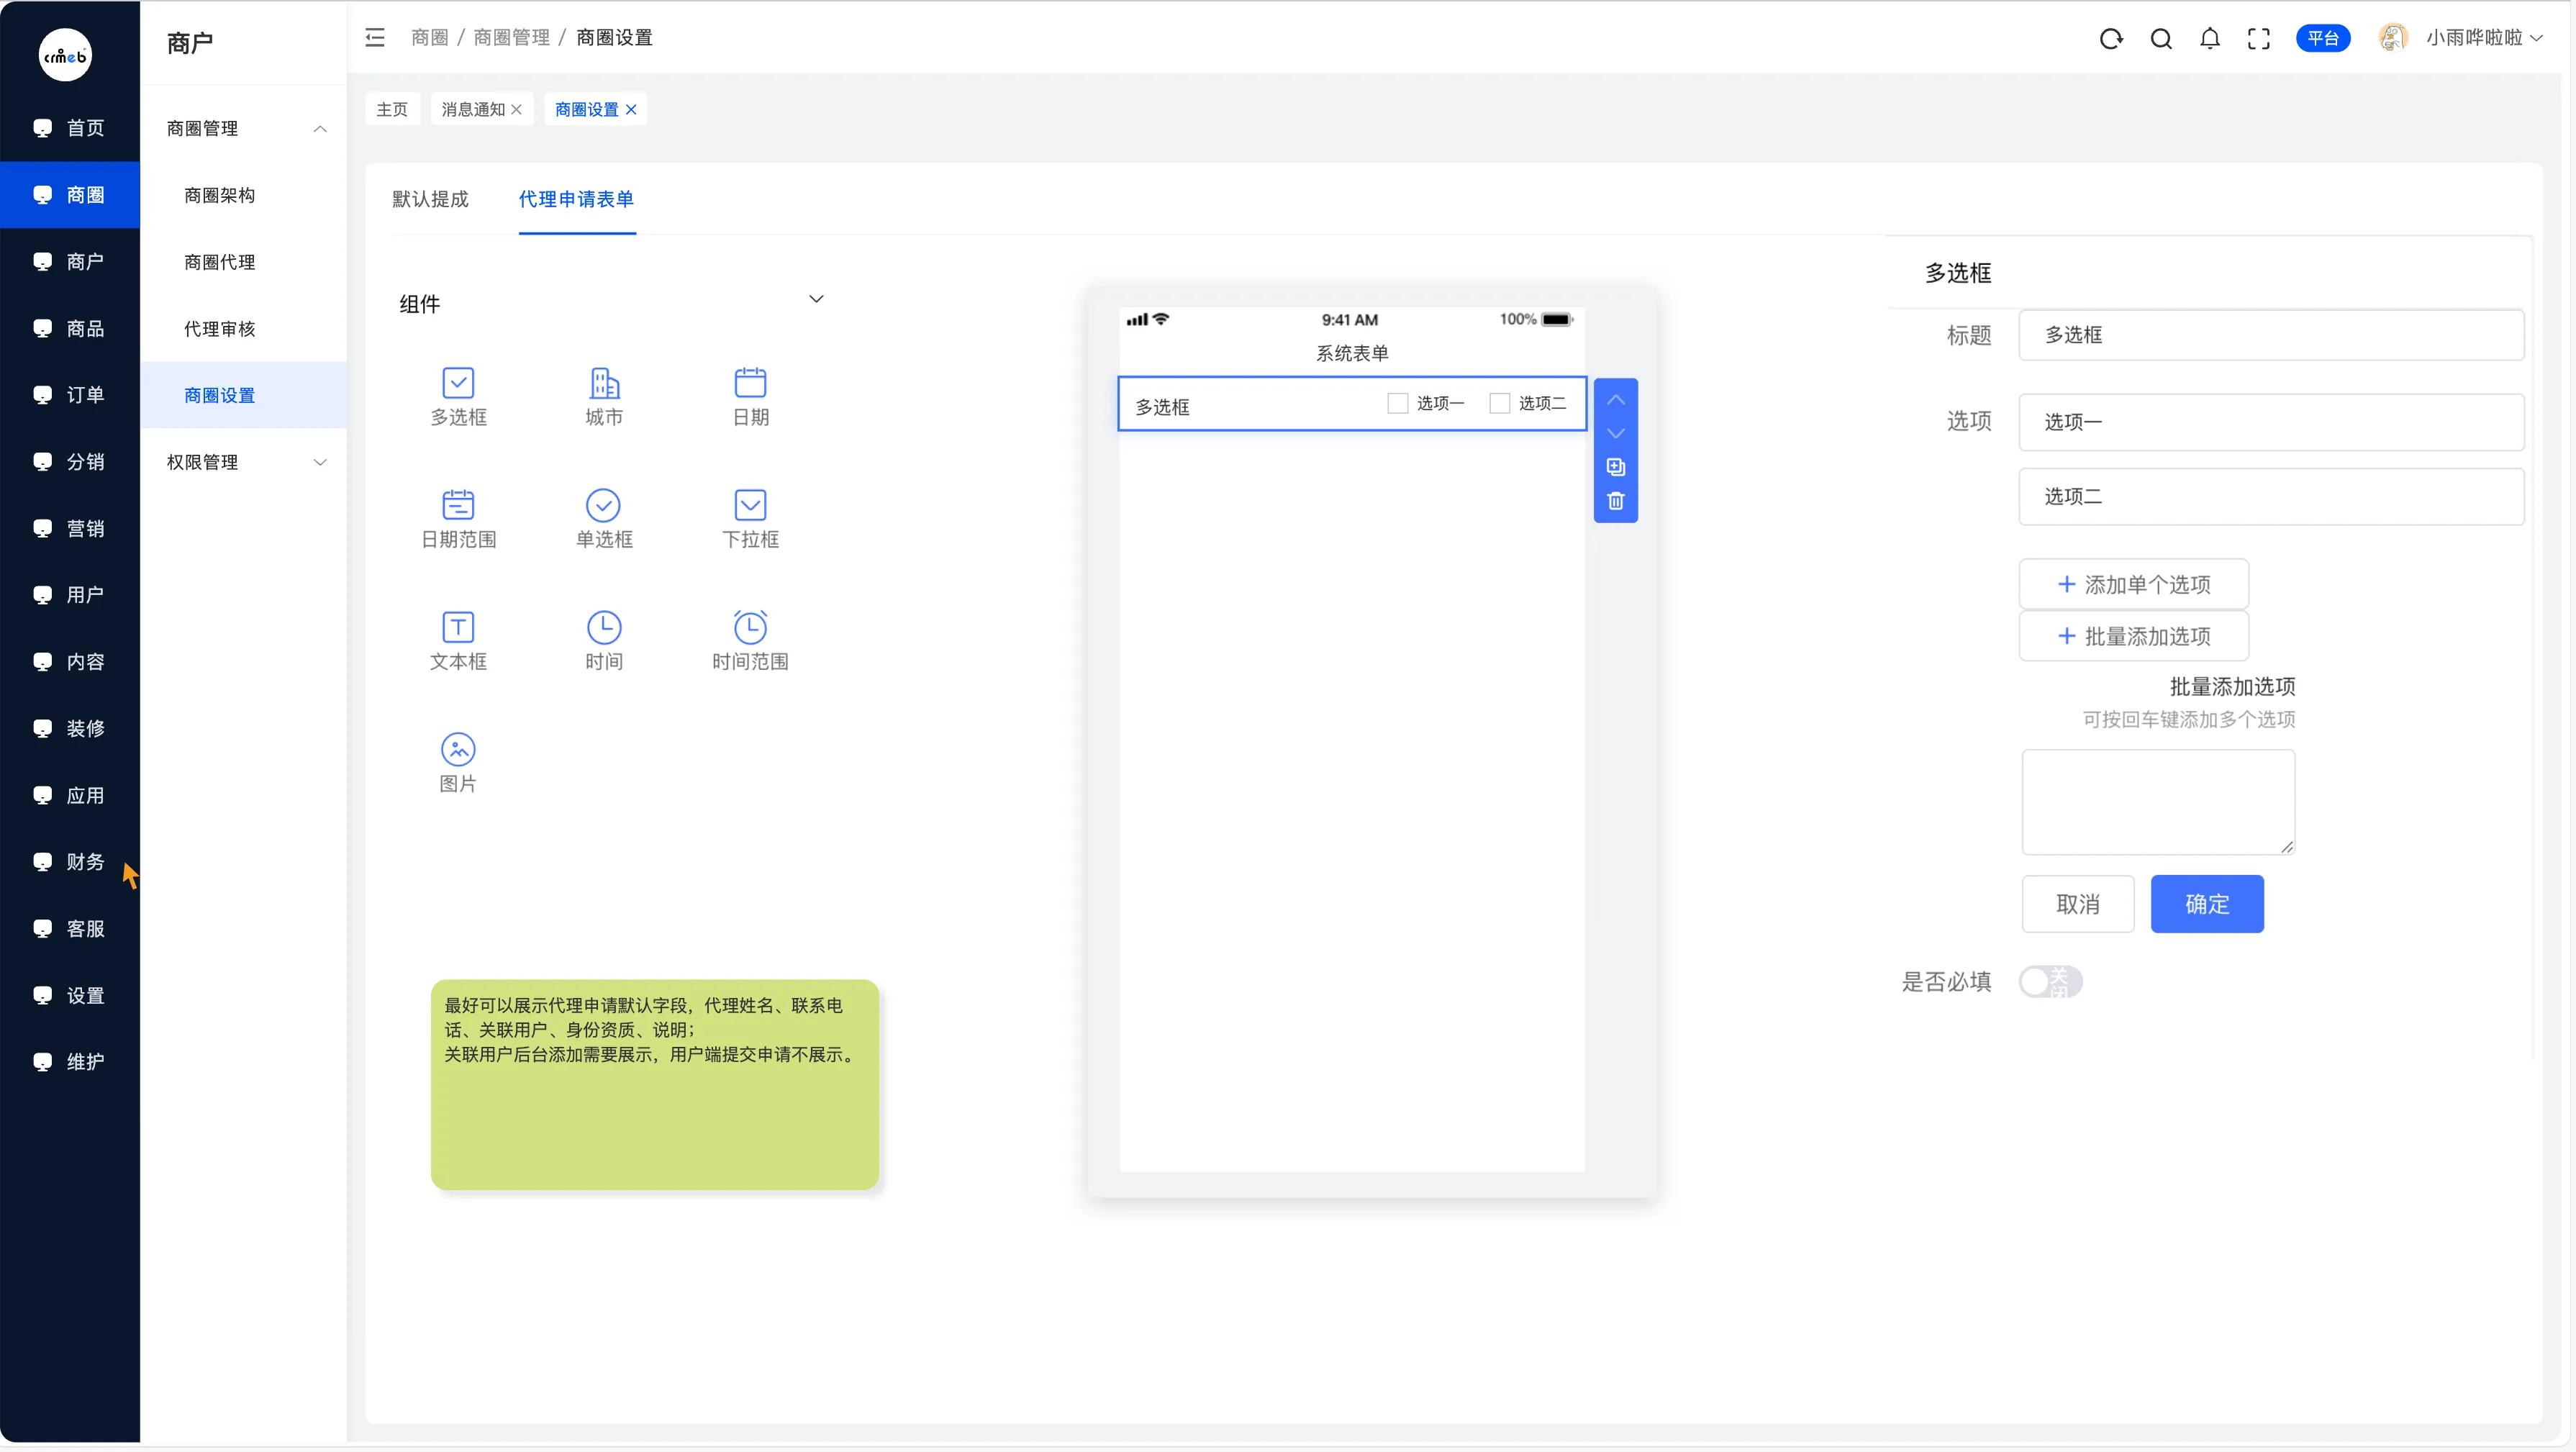The height and width of the screenshot is (1452, 2576).
Task: Toggle the 是否必填 required switch
Action: [x=2049, y=982]
